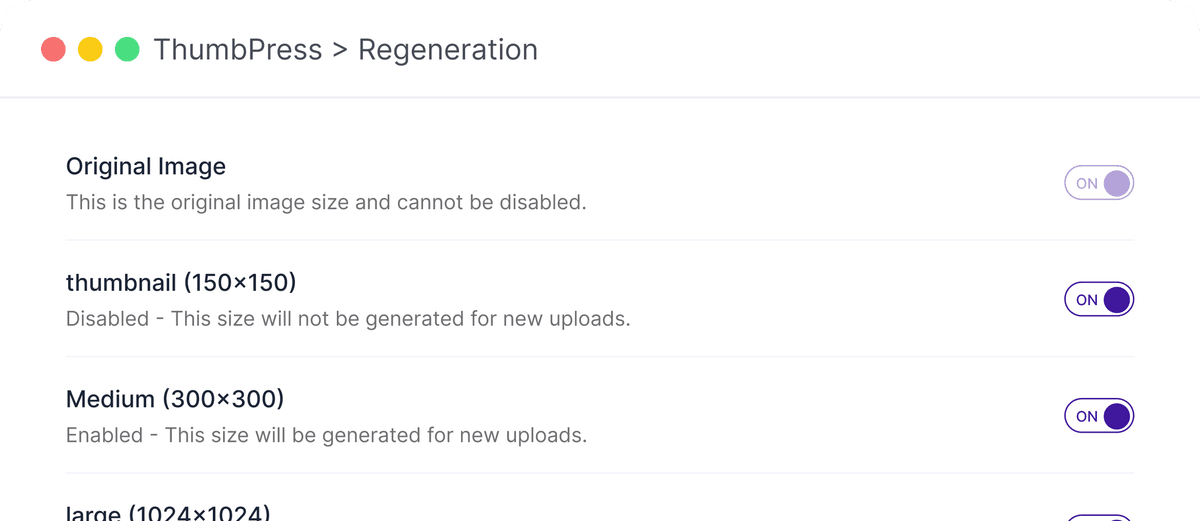Click the faded knob on the Original Image toggle
1200x521 pixels.
1116,183
